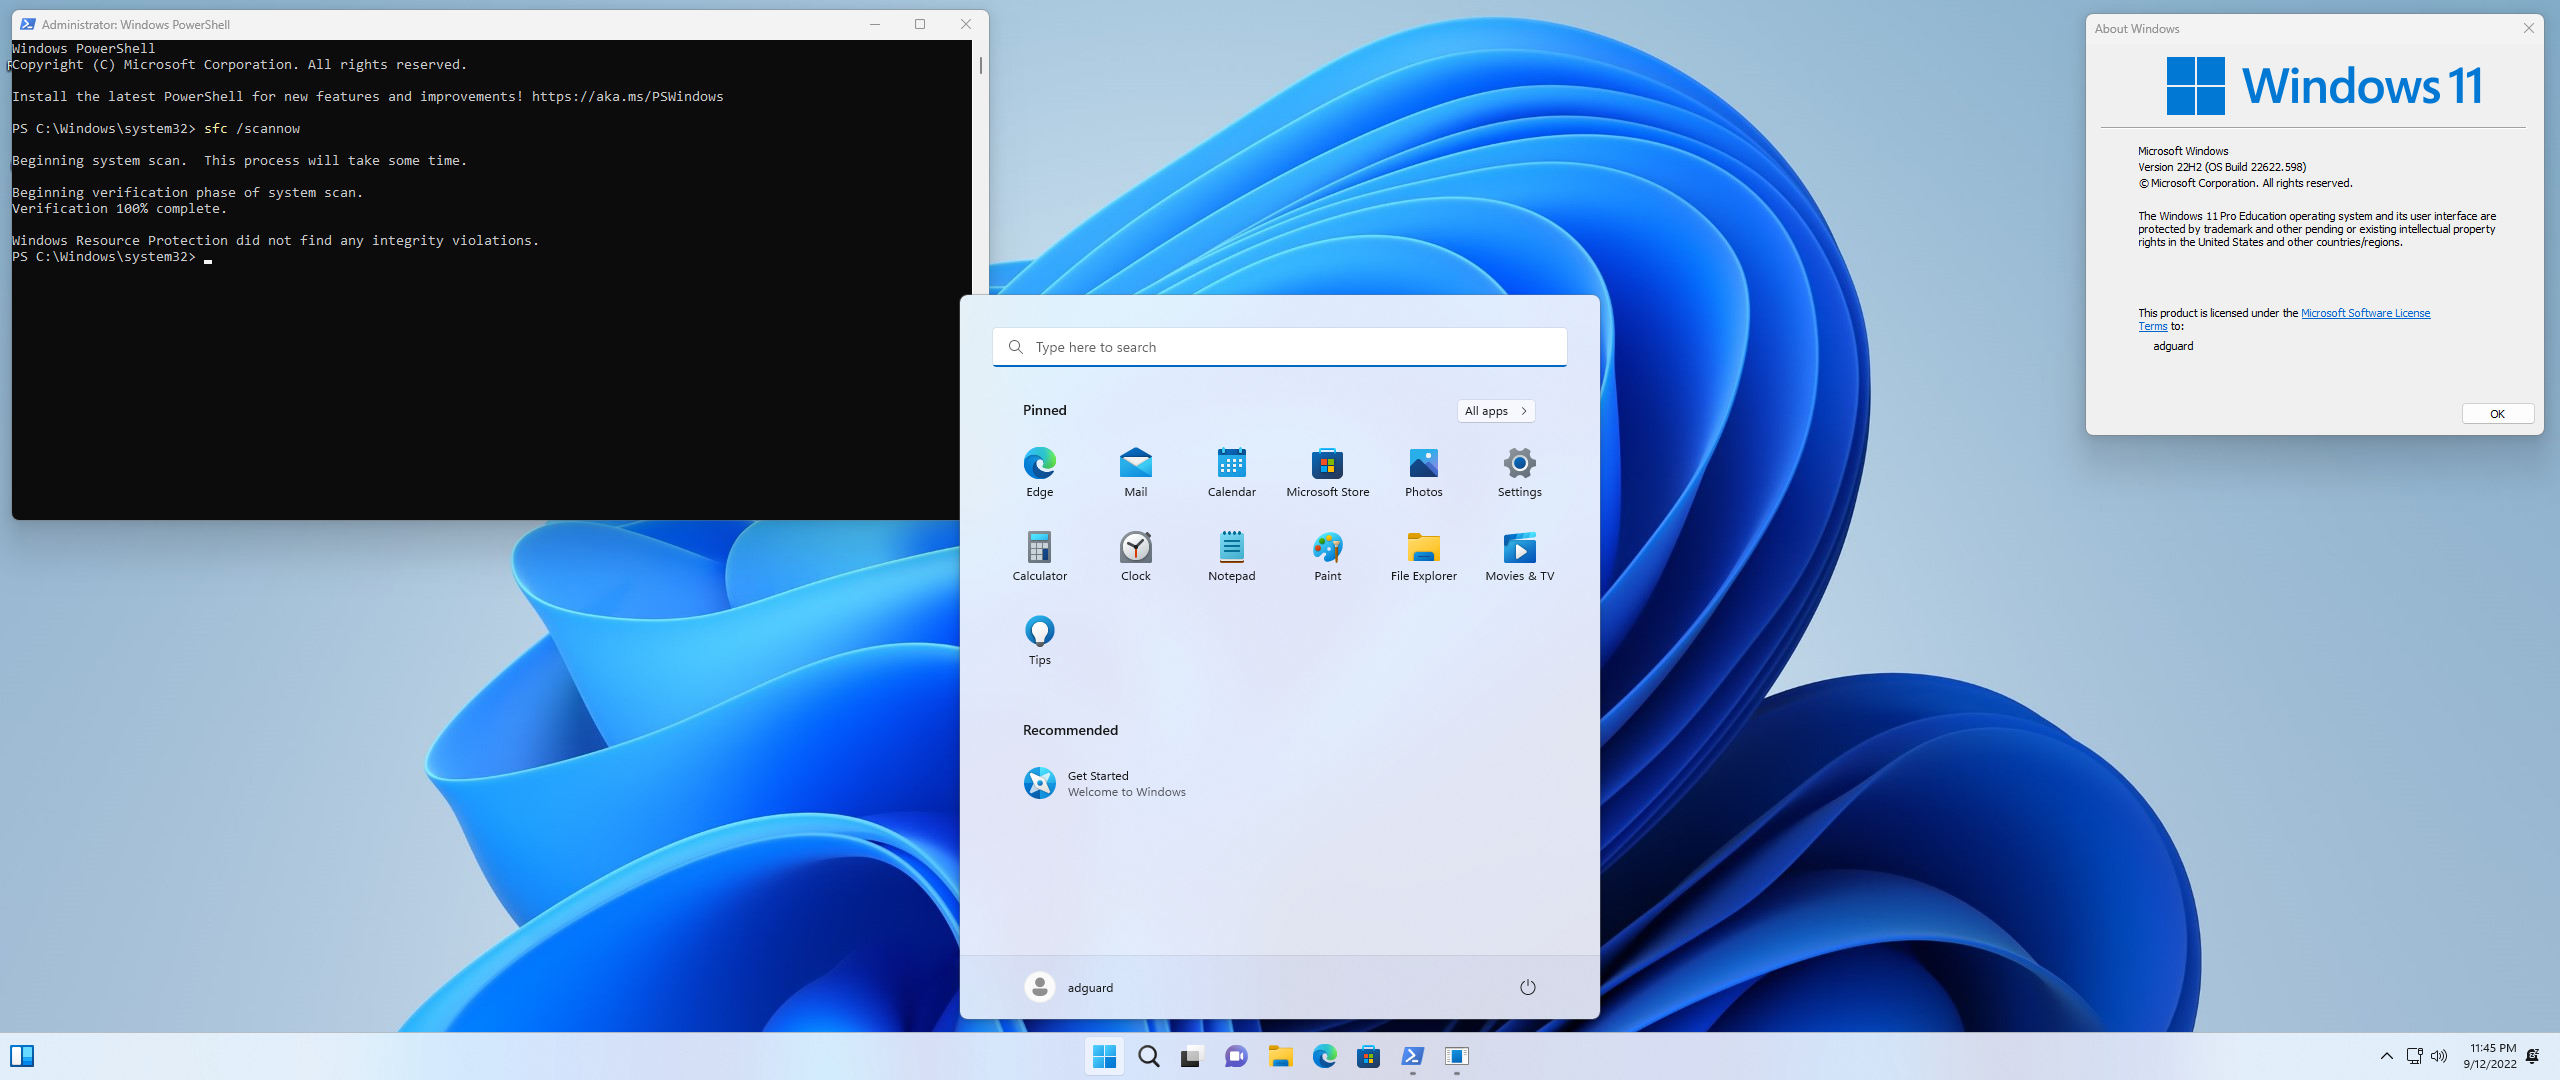Open File Explorer on taskbar
The width and height of the screenshot is (2560, 1080).
[1280, 1056]
